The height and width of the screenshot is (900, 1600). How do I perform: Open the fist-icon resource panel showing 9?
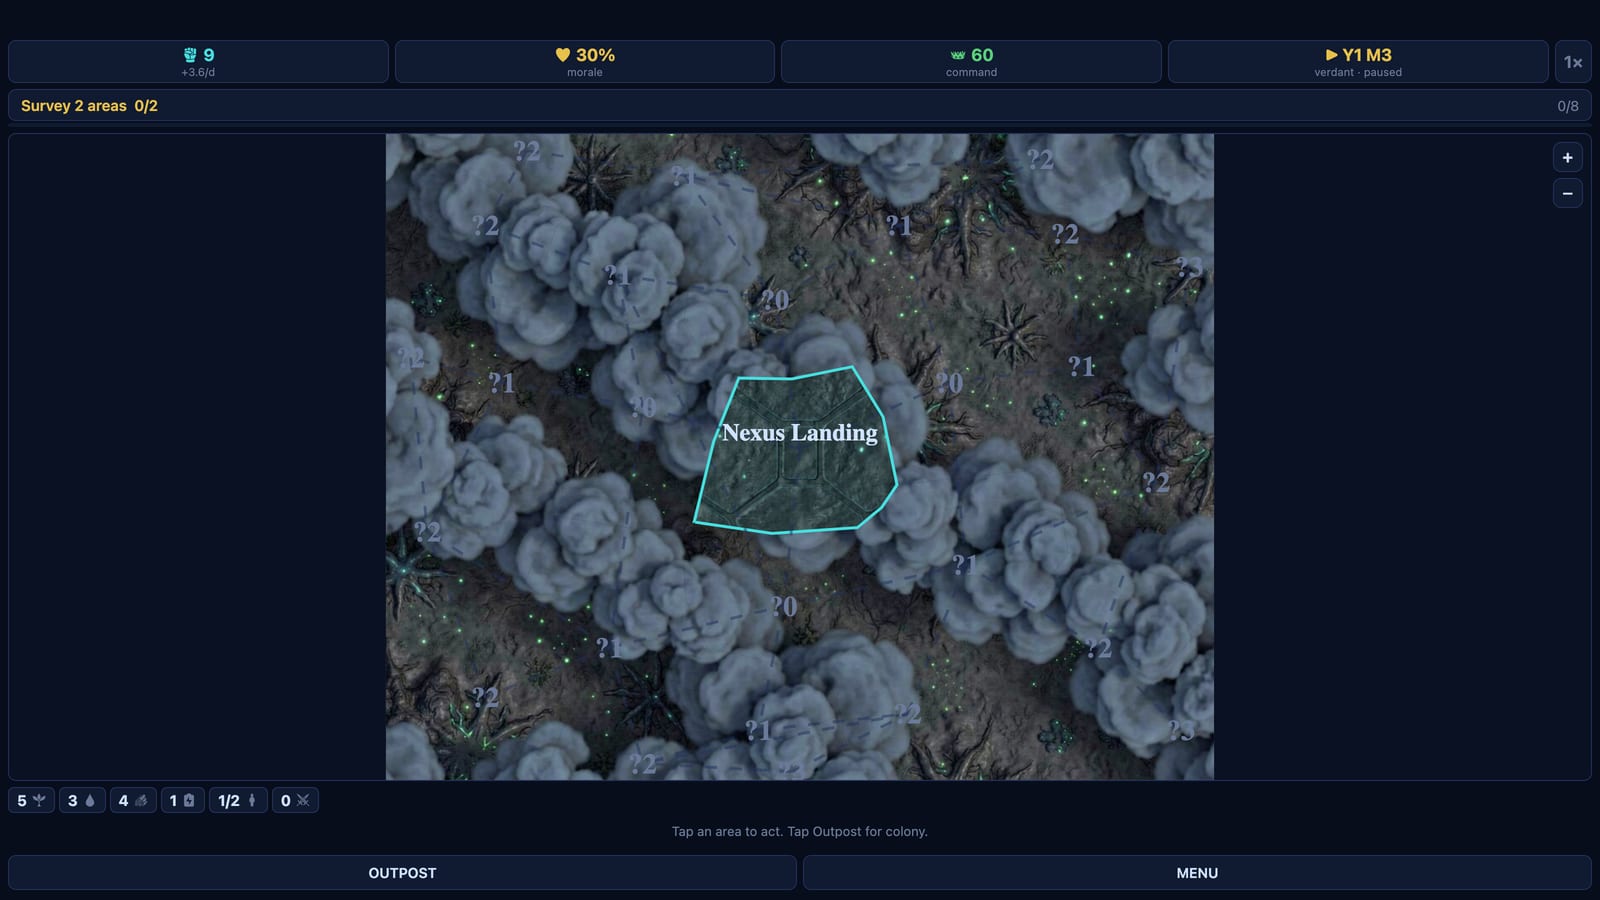pos(198,62)
